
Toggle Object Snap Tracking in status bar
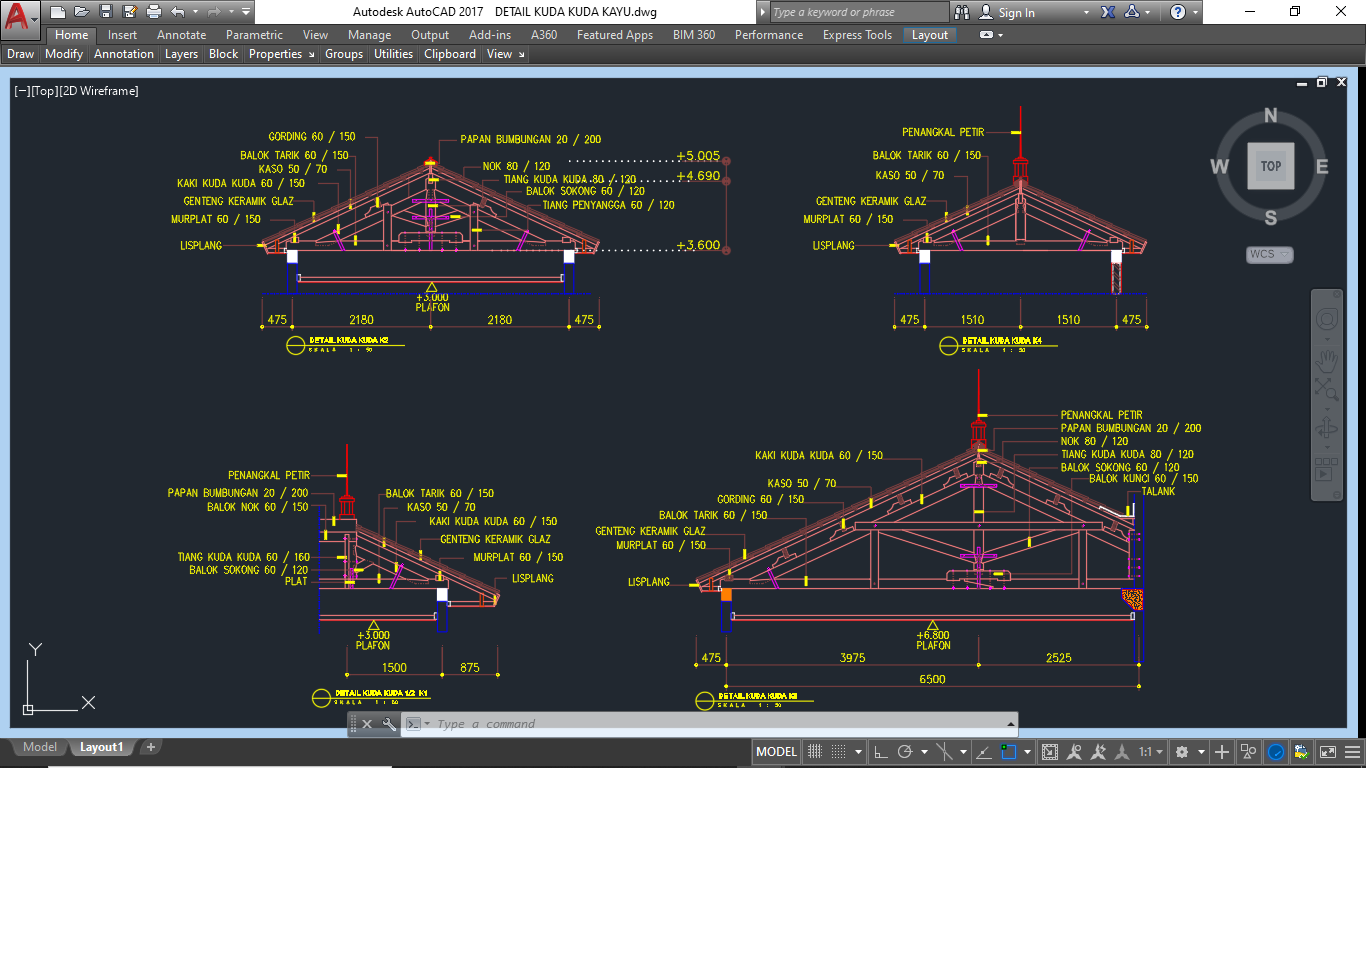pos(983,752)
